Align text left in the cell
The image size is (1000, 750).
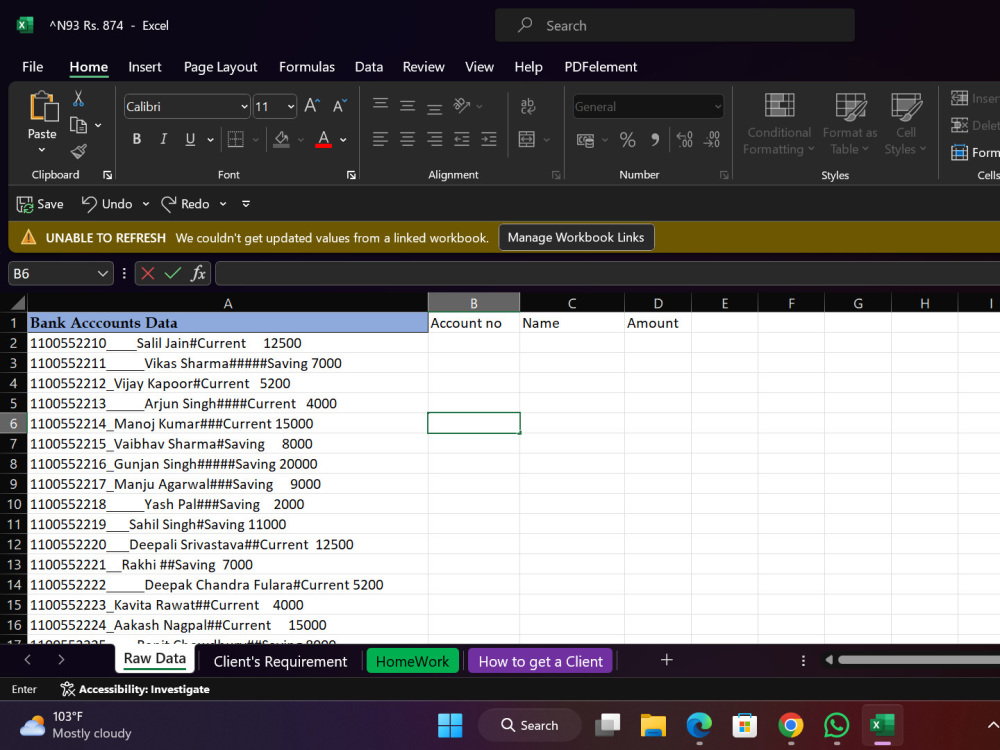click(380, 139)
